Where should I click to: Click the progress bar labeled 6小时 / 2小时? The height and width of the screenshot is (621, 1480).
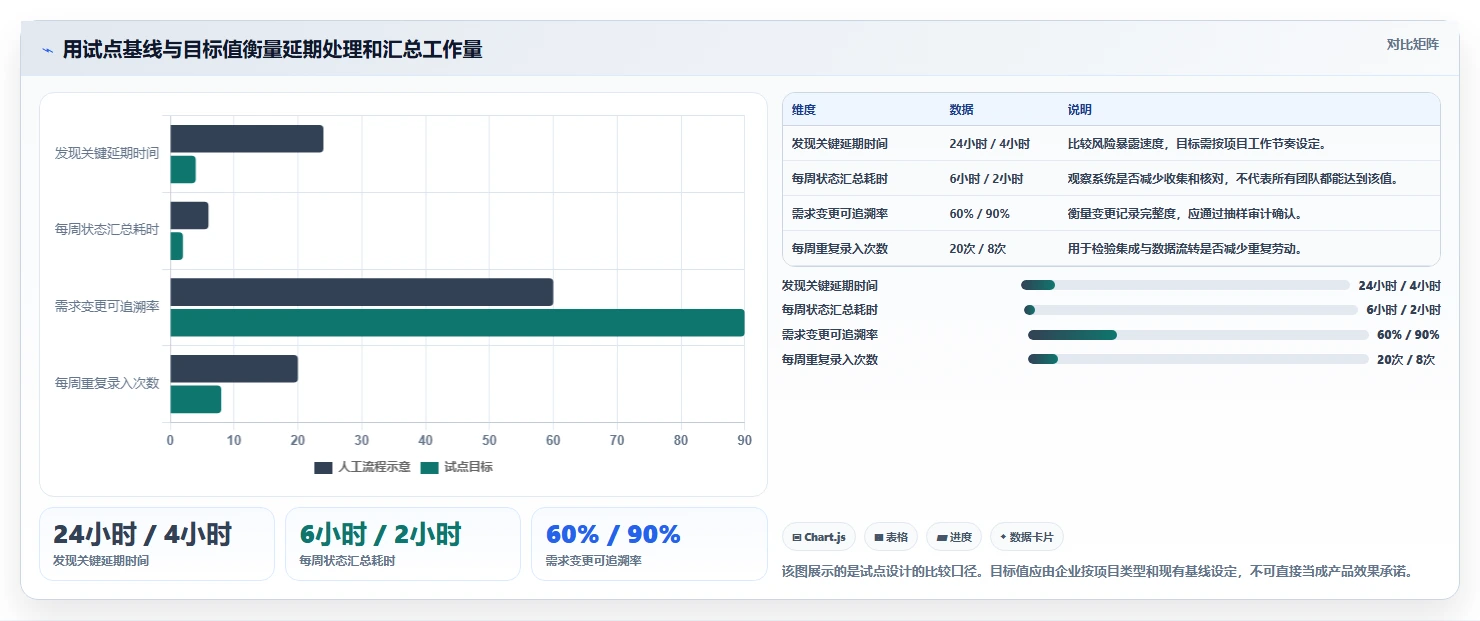(x=1191, y=310)
